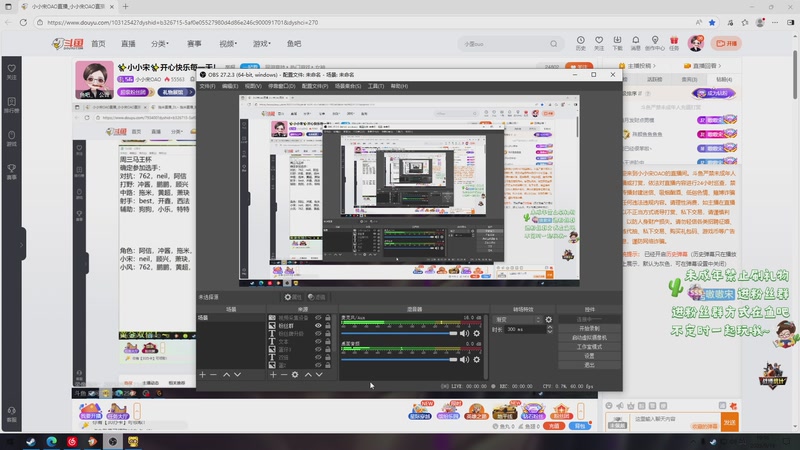Move source up in OBS sources list
The width and height of the screenshot is (800, 450).
[x=308, y=374]
